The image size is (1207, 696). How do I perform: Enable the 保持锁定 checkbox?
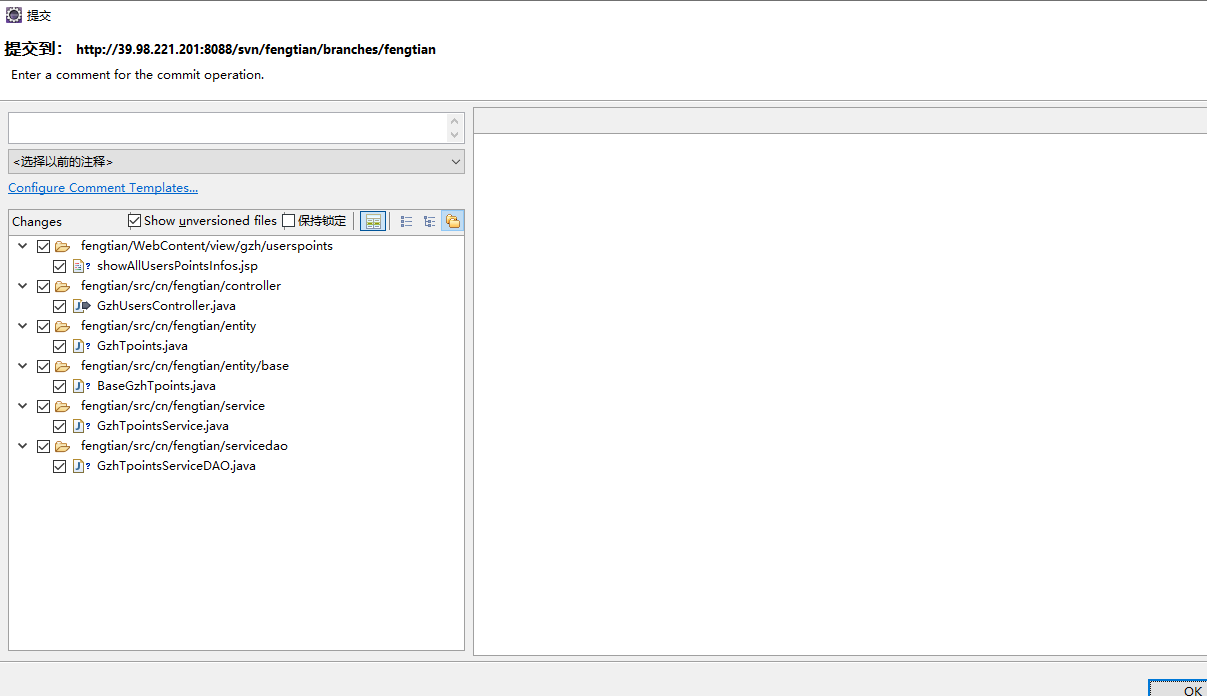289,221
